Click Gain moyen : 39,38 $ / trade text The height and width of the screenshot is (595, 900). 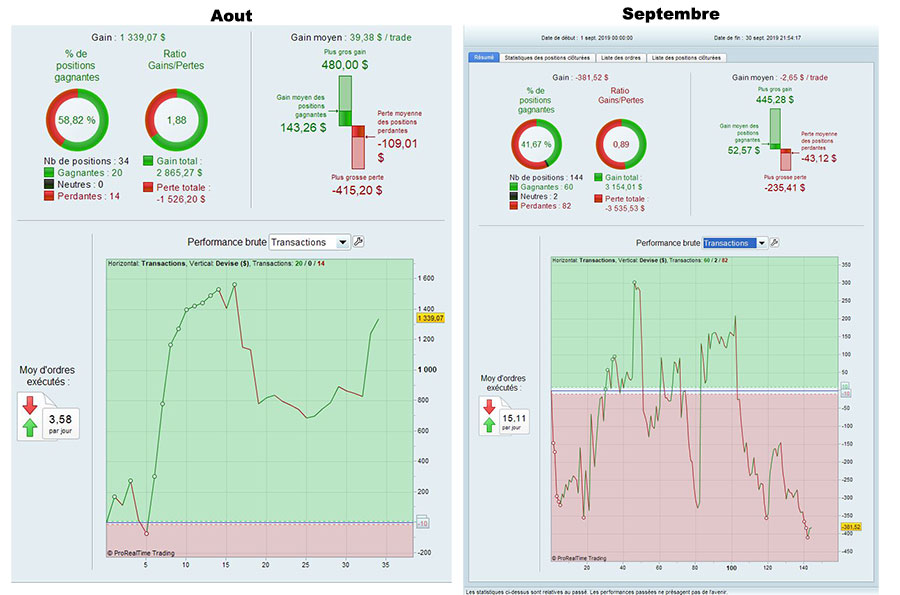point(351,37)
